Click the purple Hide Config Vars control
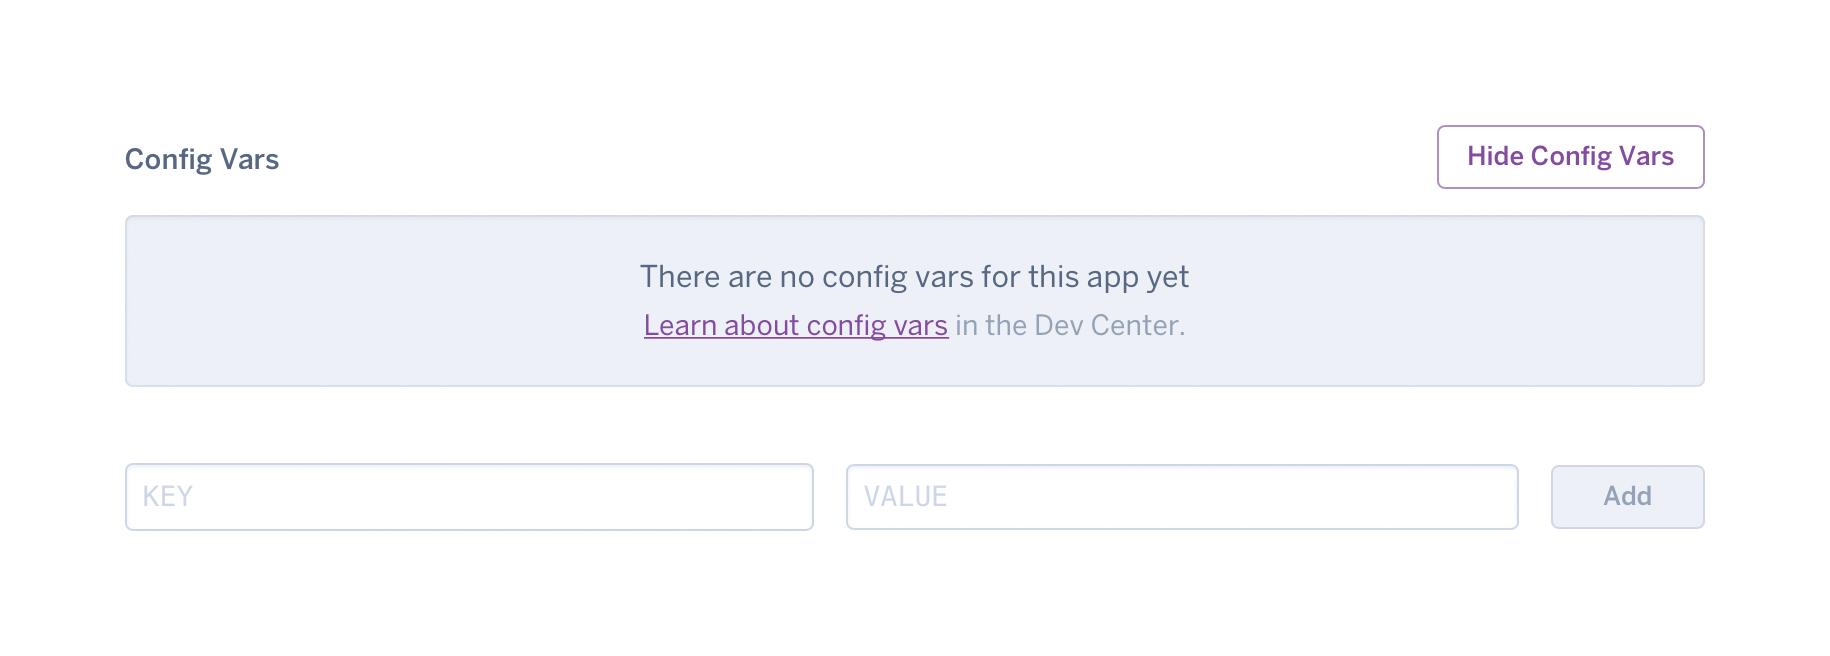Viewport: 1830px width, 656px height. 1570,157
